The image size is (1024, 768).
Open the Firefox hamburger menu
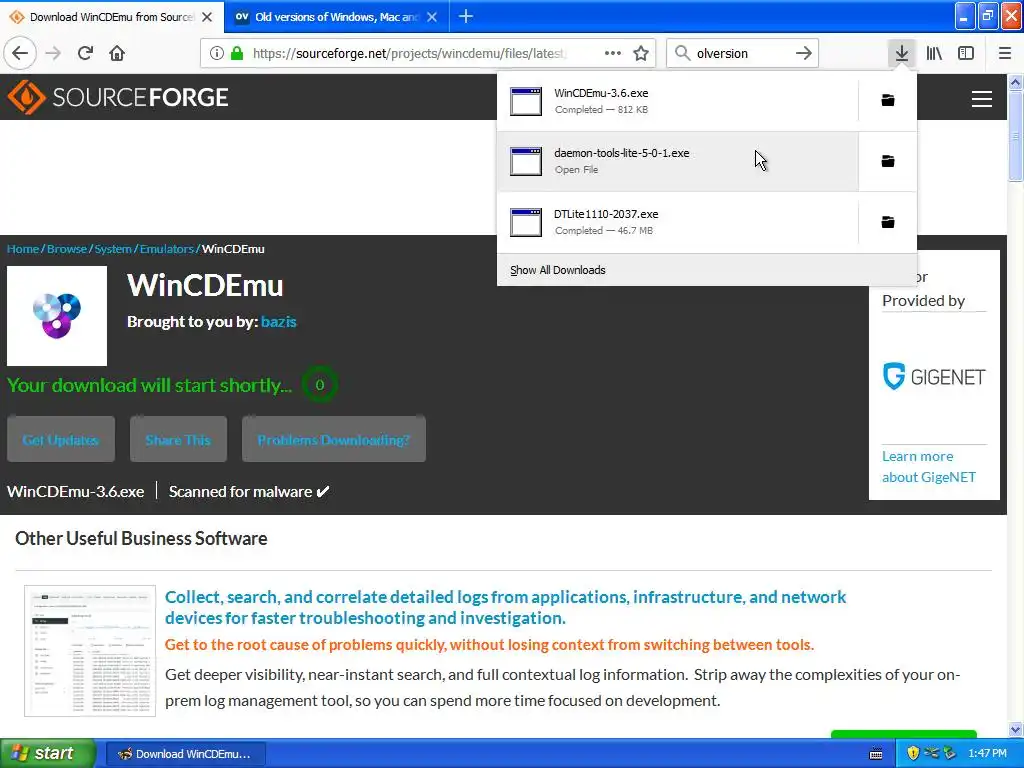point(1004,53)
